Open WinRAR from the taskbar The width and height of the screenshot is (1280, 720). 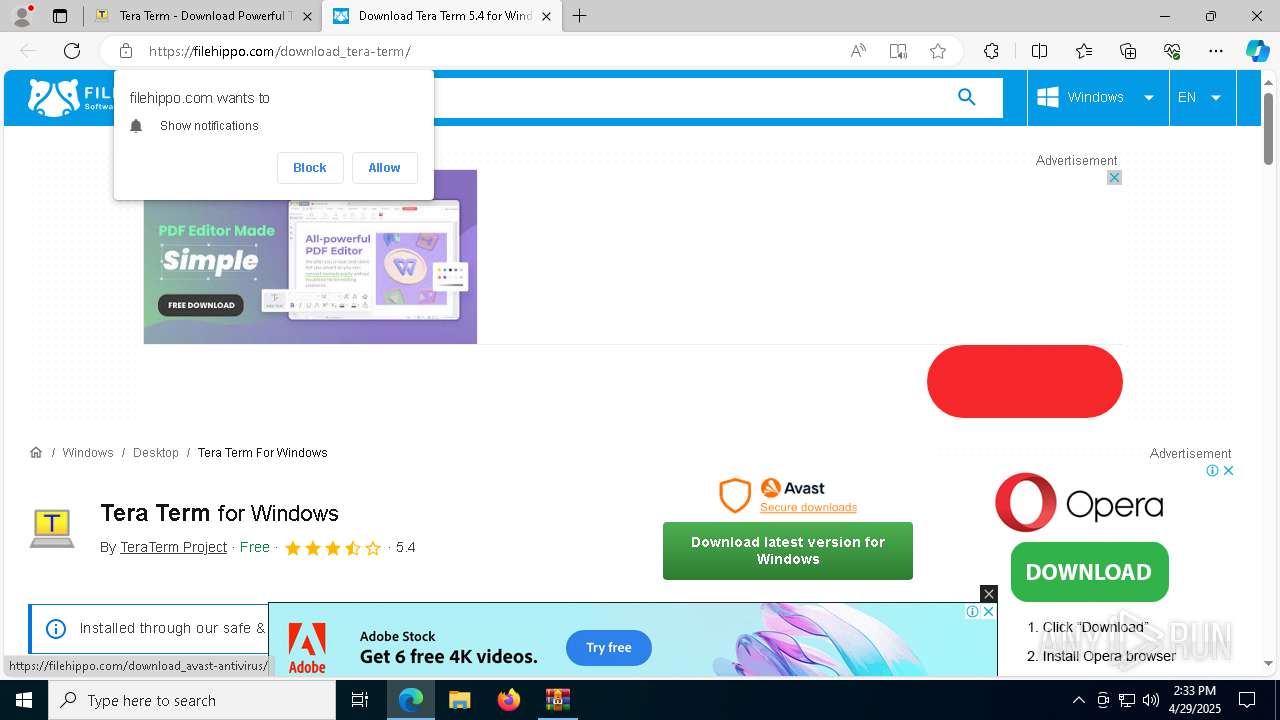pyautogui.click(x=557, y=700)
